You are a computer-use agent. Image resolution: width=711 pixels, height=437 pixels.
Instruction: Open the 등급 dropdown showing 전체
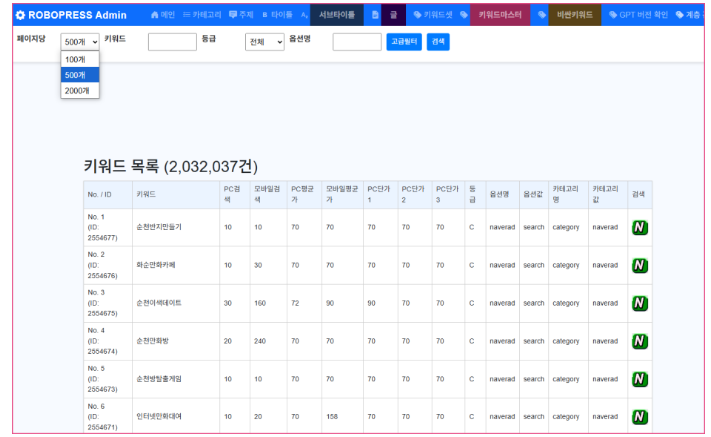click(x=265, y=42)
